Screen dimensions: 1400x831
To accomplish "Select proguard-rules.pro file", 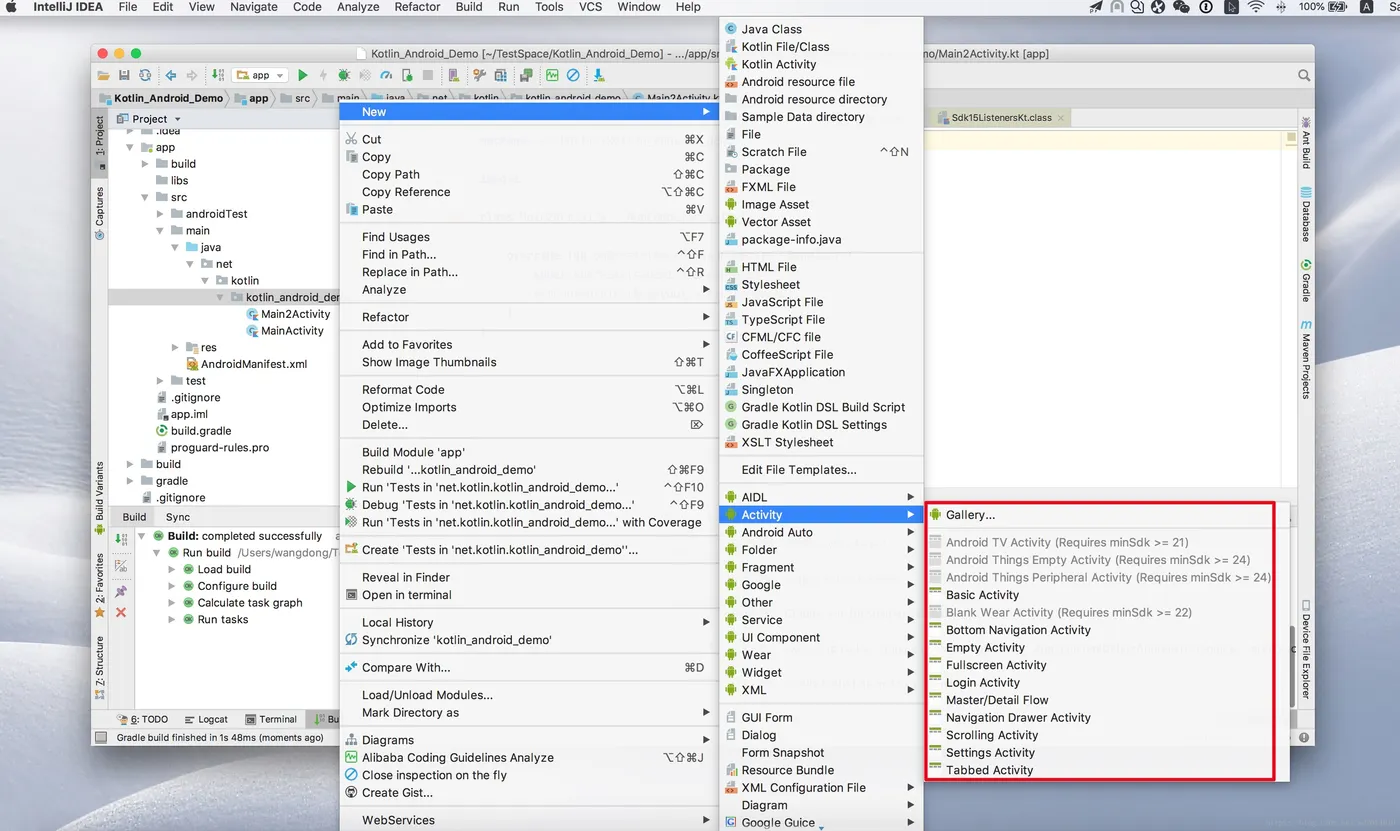I will (x=212, y=448).
